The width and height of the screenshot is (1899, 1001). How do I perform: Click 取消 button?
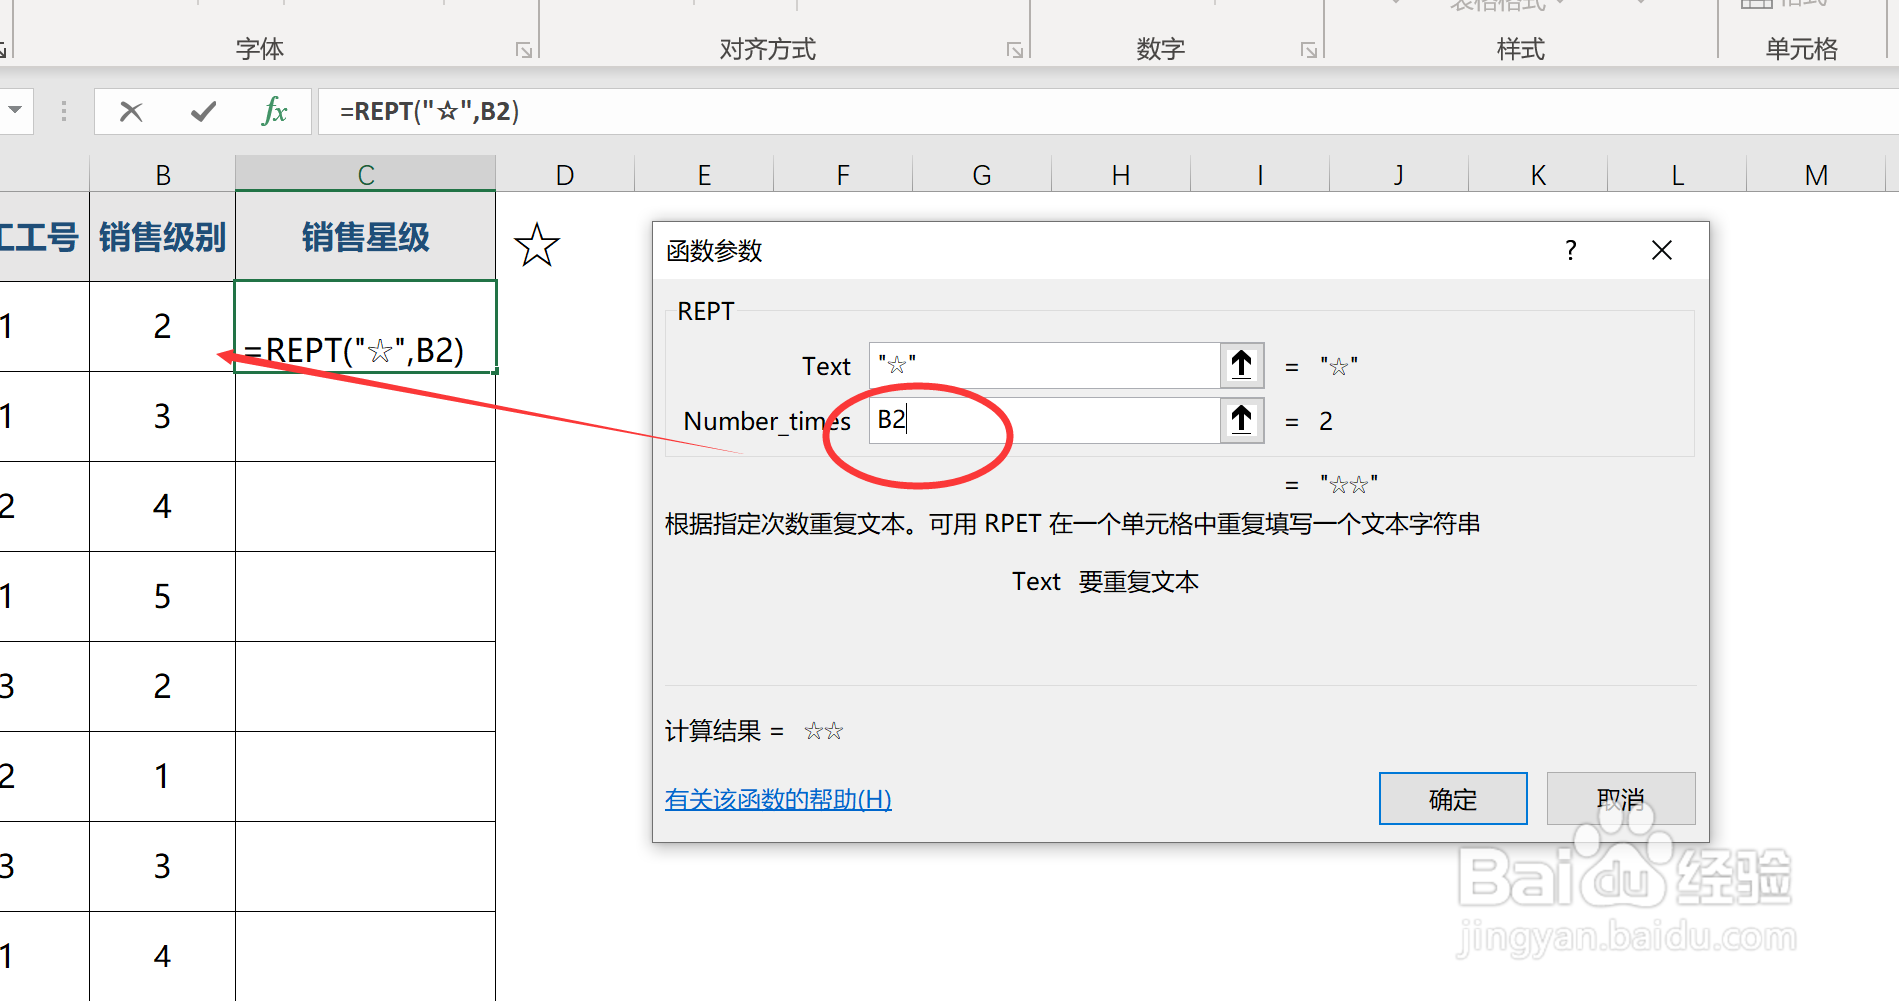1621,799
